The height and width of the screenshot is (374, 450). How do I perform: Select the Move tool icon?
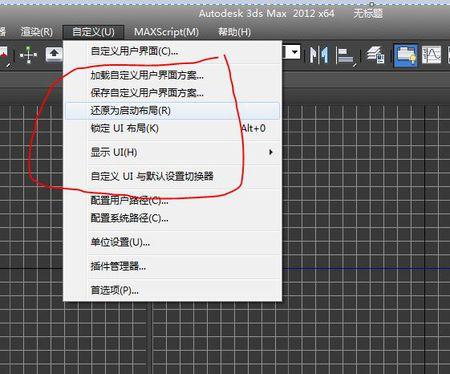[x=28, y=55]
